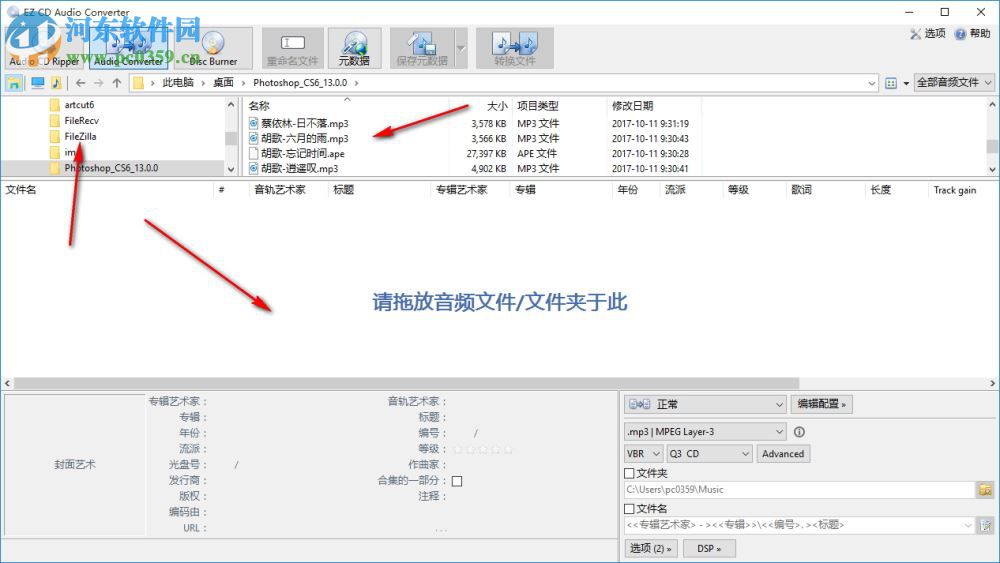
Task: Click the 重命名文件 rename files toolbar button
Action: [293, 48]
